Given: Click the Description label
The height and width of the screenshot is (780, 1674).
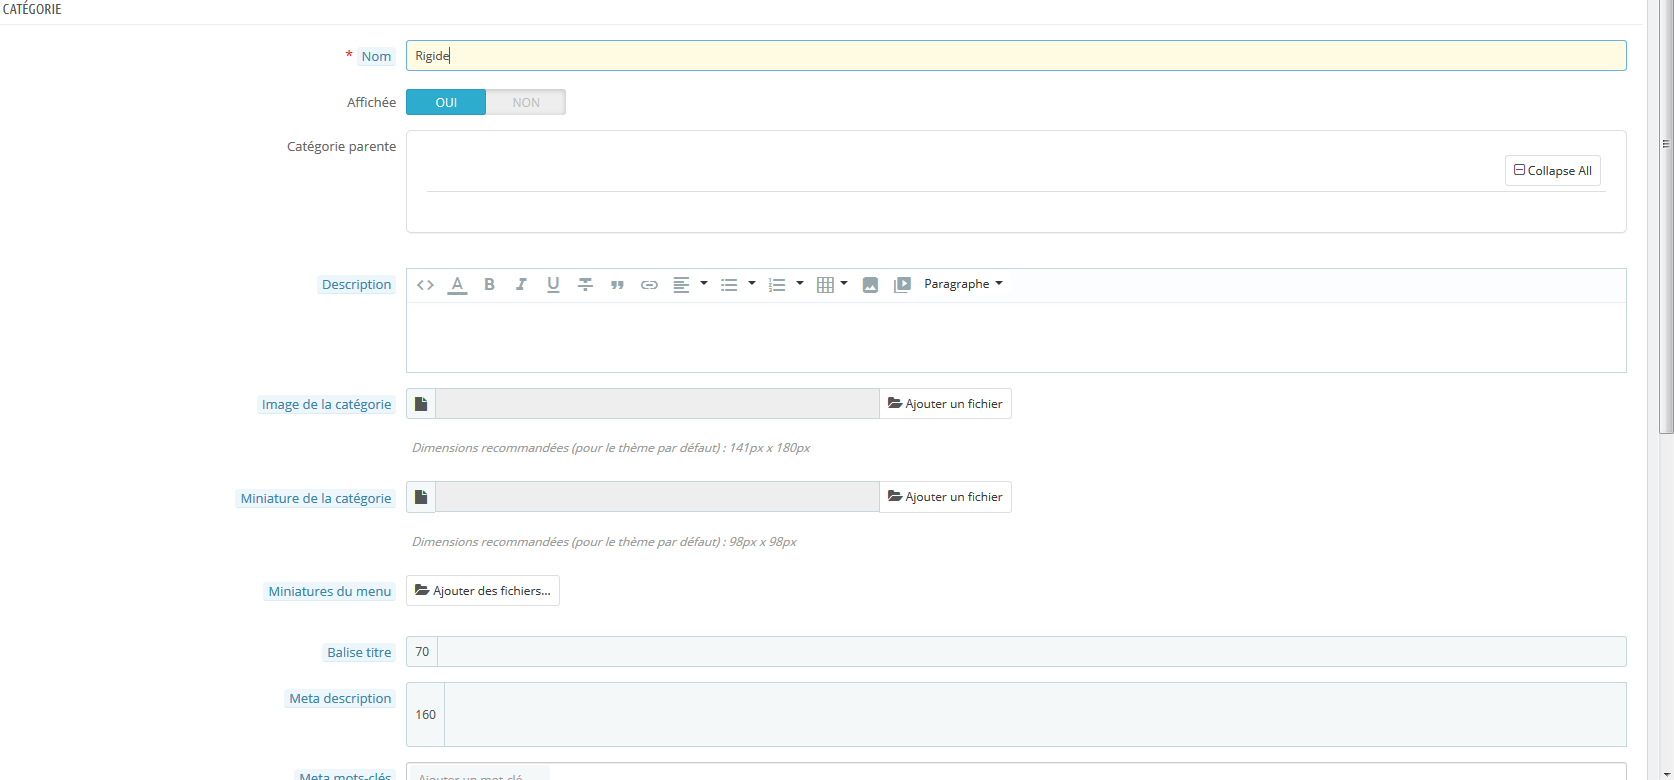Looking at the screenshot, I should coord(356,285).
